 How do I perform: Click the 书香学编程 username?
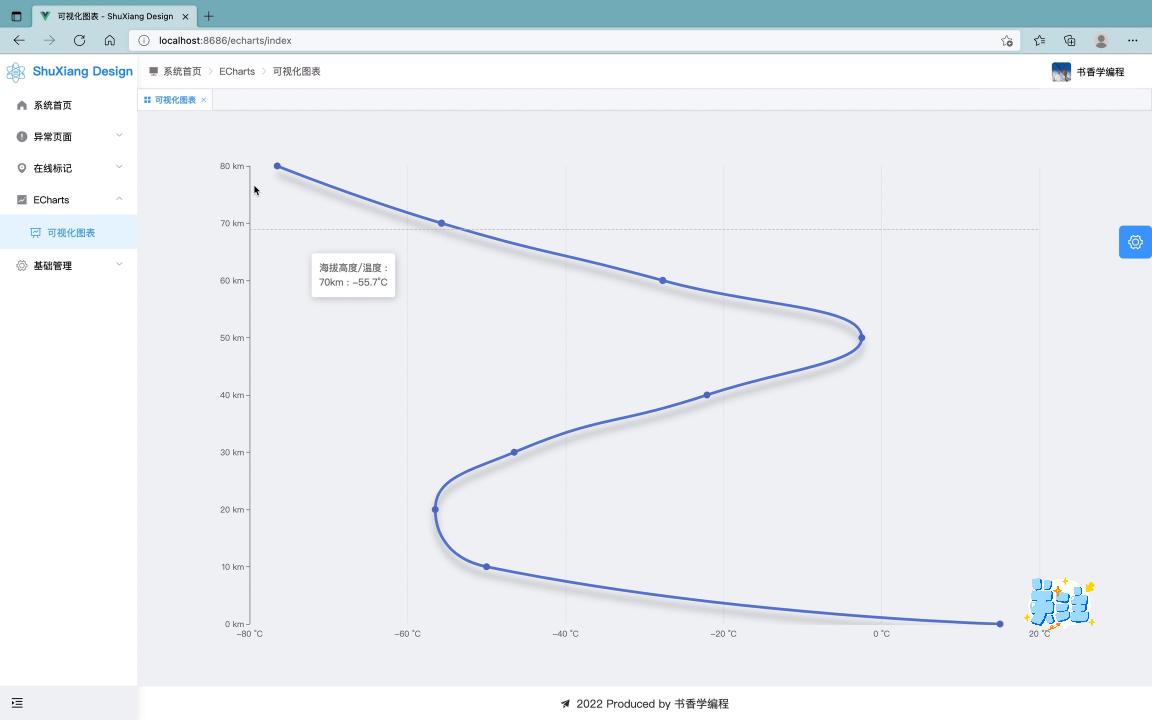click(x=1101, y=72)
